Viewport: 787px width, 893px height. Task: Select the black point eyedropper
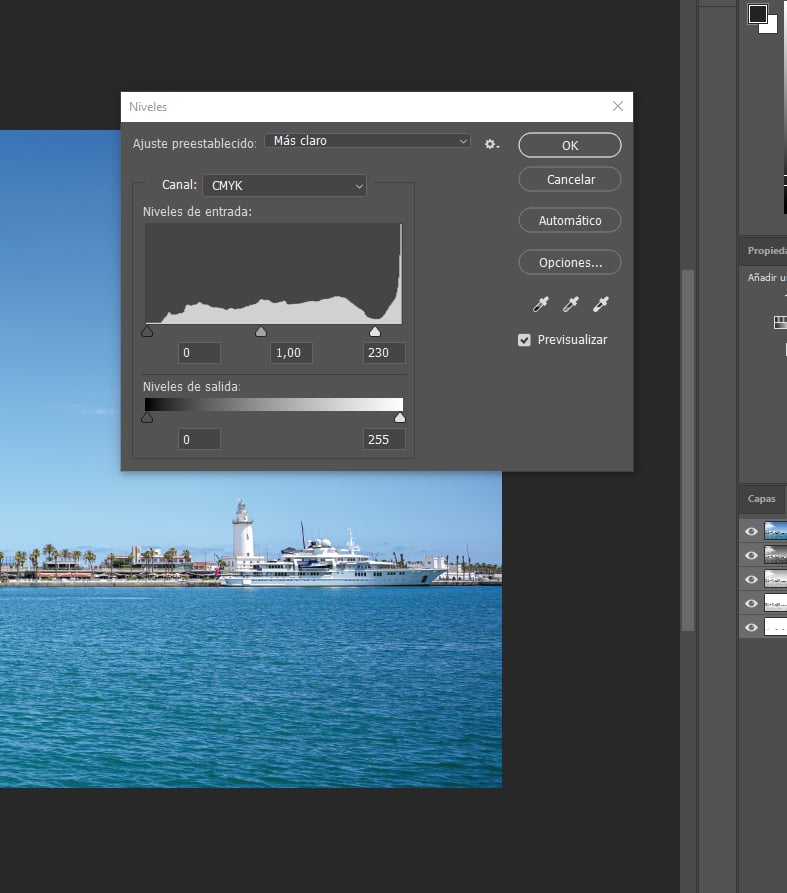(x=541, y=304)
